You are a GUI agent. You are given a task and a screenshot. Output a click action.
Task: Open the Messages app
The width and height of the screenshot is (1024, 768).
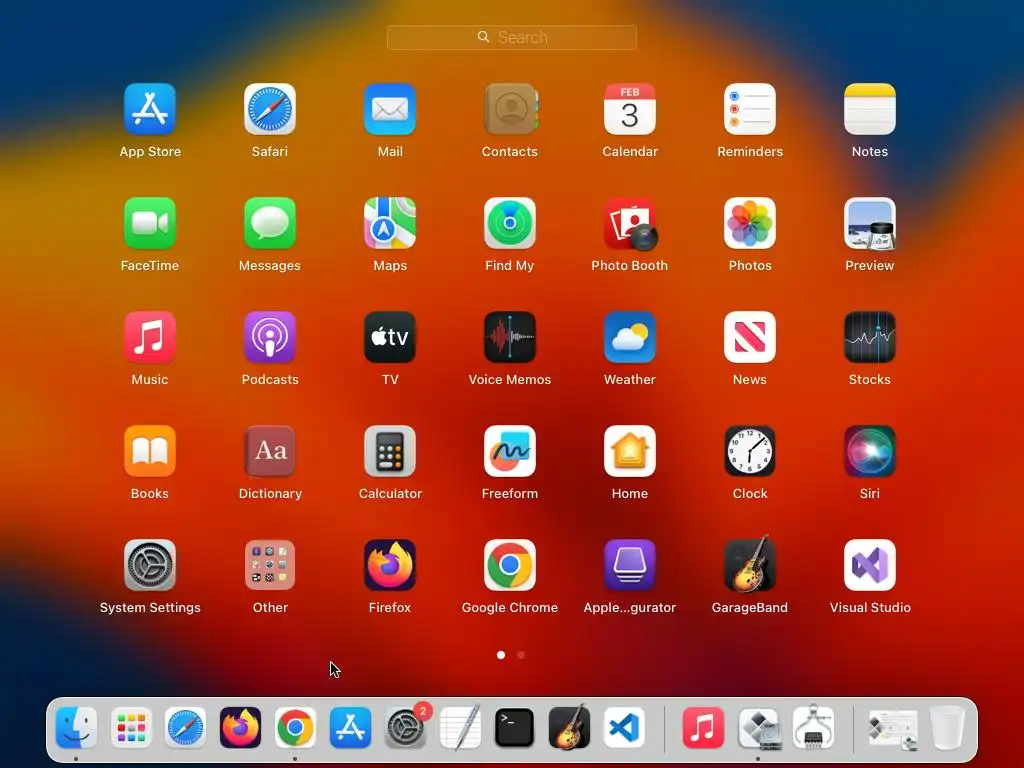click(270, 223)
